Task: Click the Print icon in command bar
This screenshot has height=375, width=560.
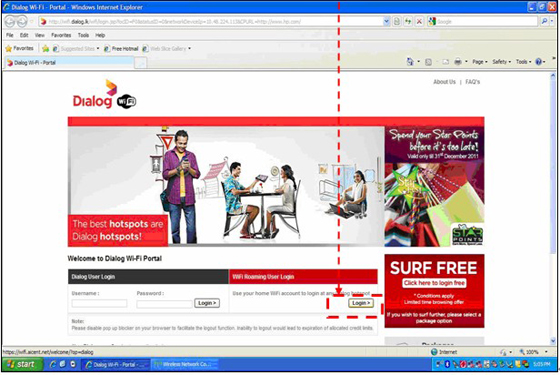Action: point(458,62)
